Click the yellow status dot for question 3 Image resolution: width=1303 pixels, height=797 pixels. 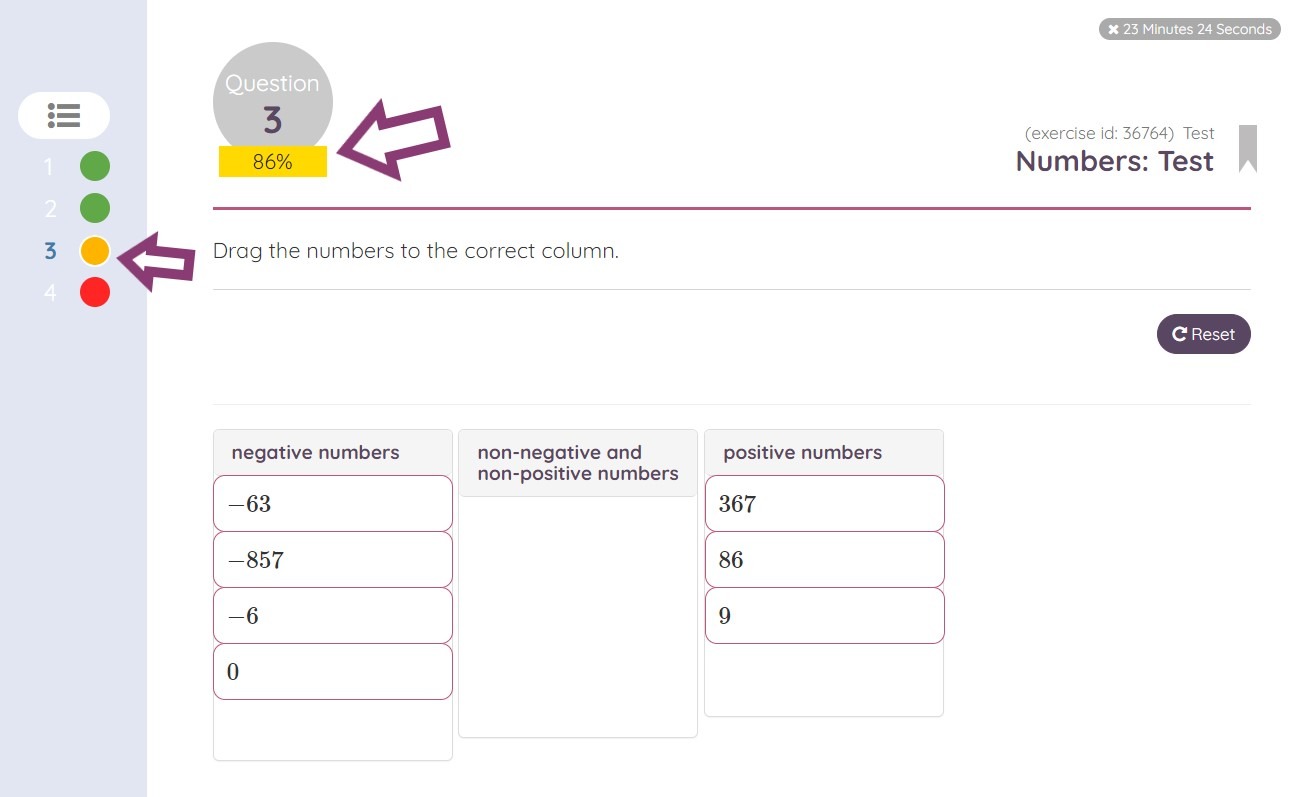(x=95, y=250)
